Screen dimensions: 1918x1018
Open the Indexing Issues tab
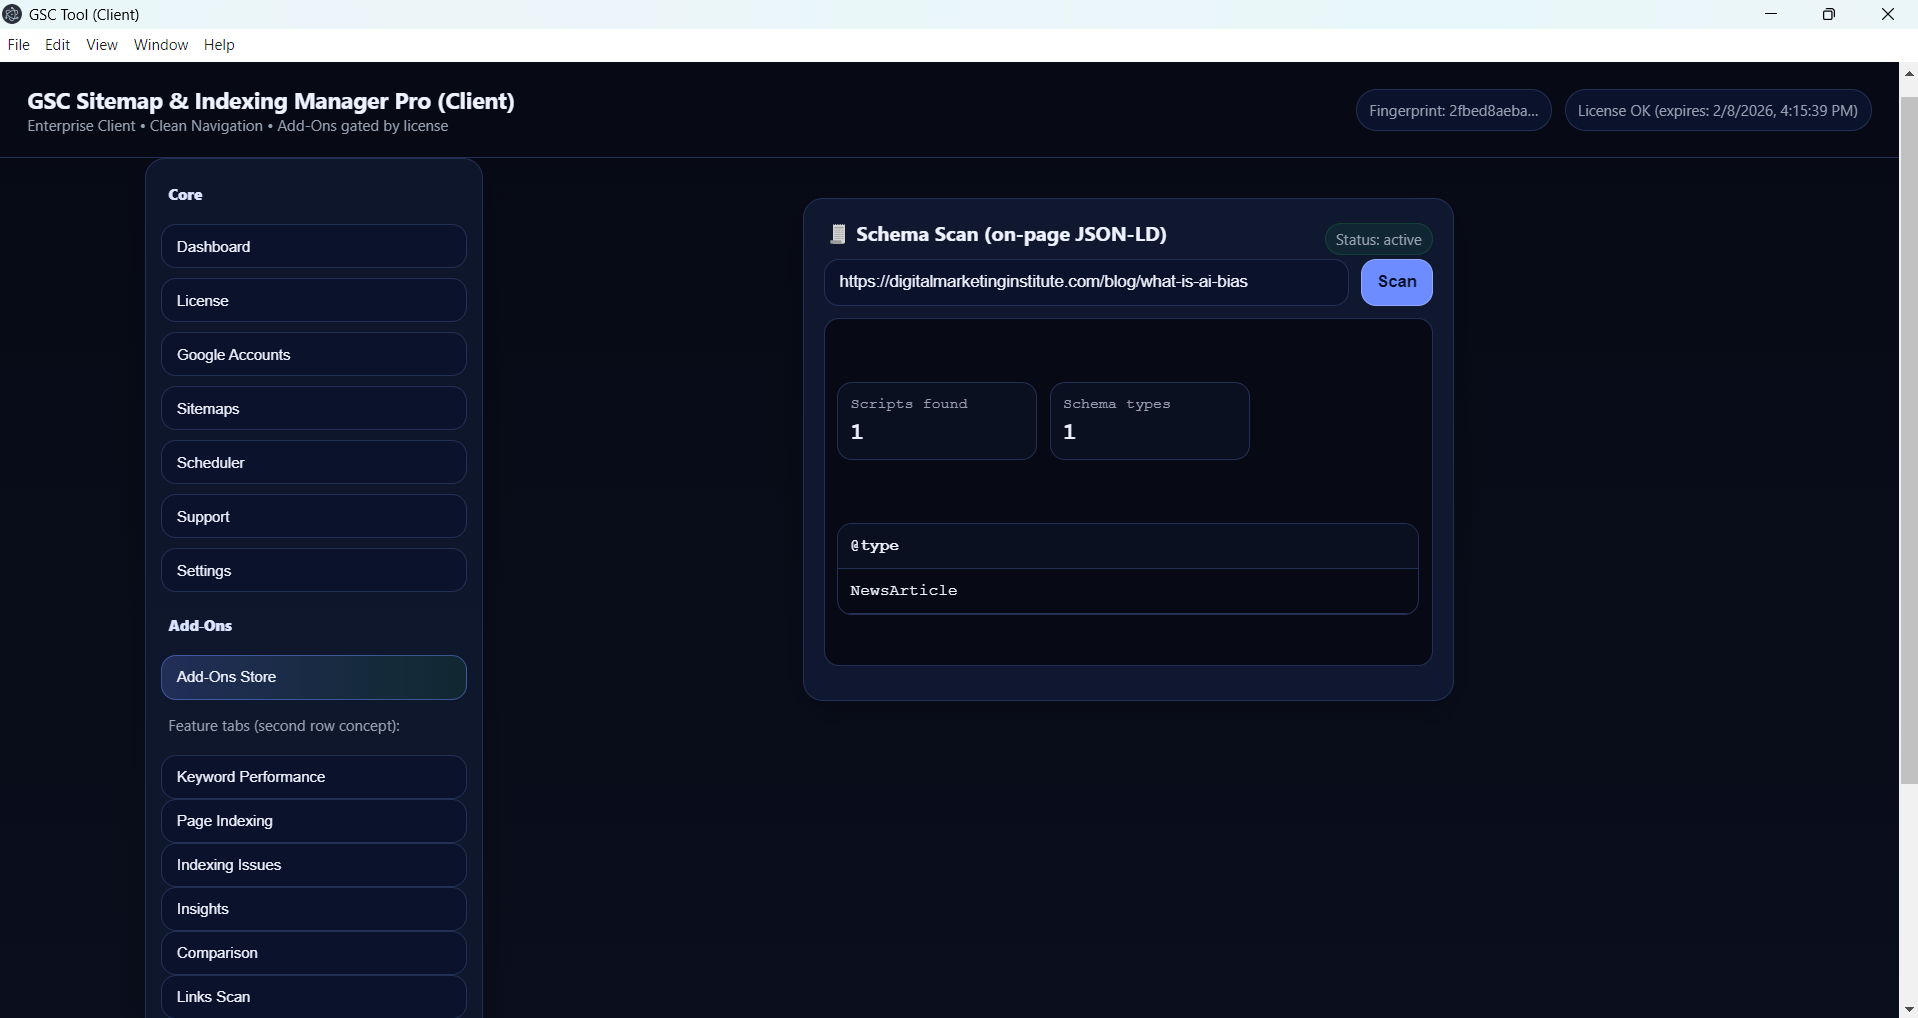tap(313, 865)
